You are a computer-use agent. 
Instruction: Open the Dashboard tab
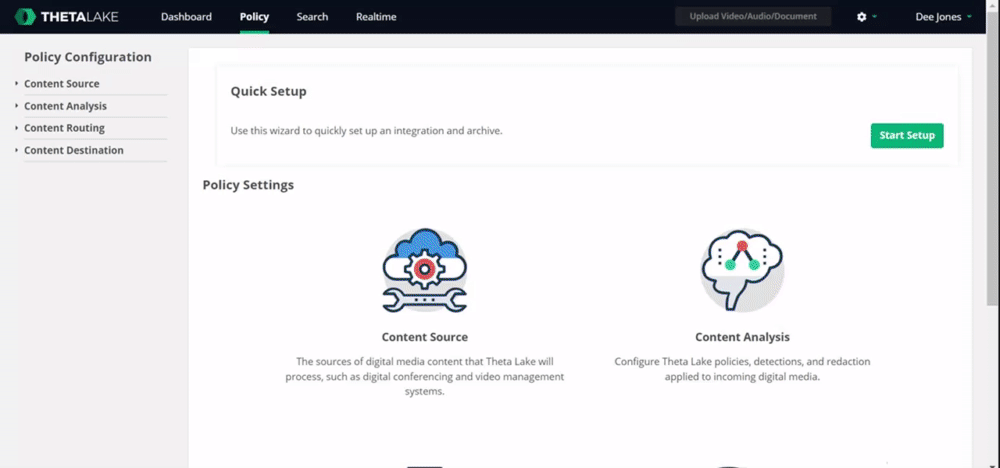coord(186,17)
